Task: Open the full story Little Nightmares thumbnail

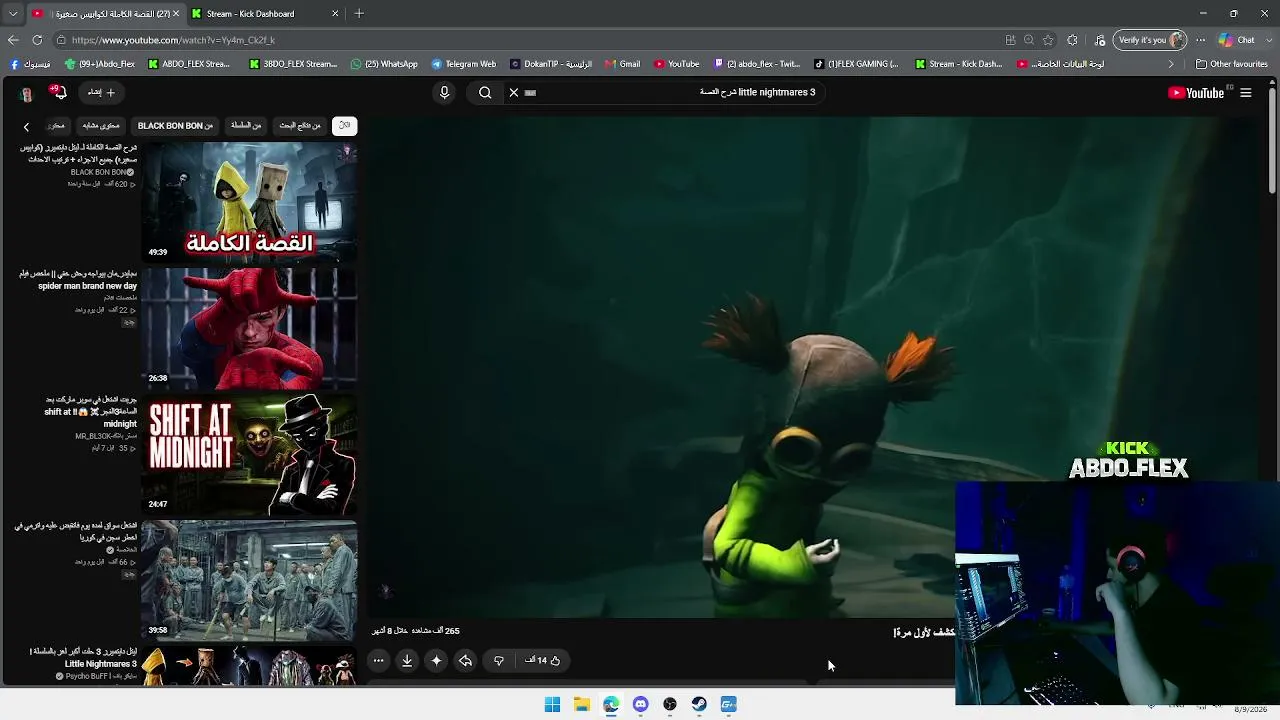Action: pyautogui.click(x=249, y=201)
